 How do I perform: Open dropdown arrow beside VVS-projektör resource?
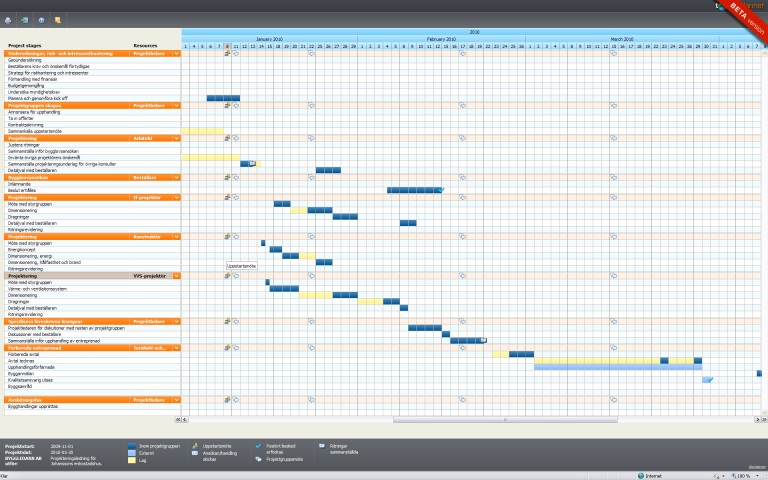tap(176, 276)
